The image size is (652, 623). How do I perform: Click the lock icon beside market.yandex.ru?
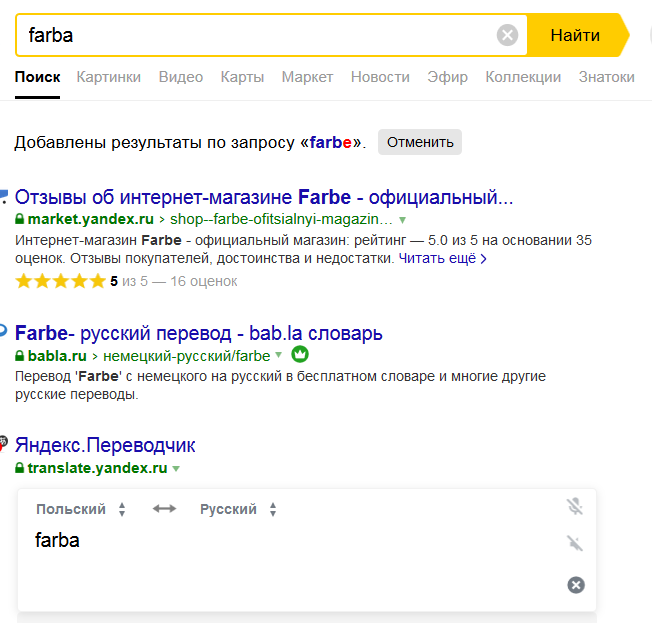(x=20, y=219)
